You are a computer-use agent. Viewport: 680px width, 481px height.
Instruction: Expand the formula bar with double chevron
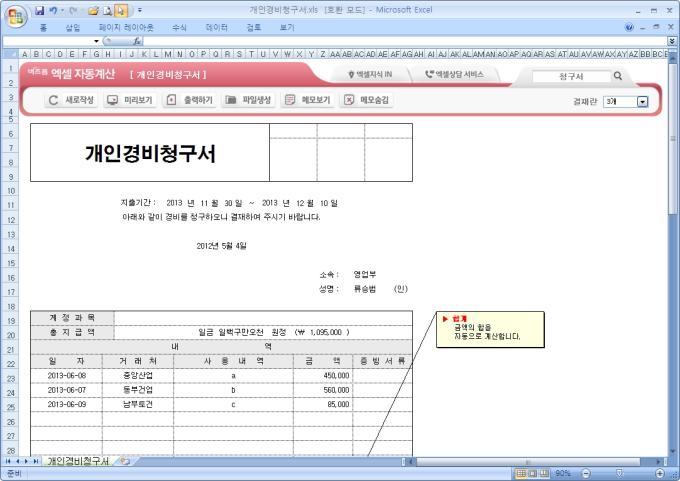672,41
